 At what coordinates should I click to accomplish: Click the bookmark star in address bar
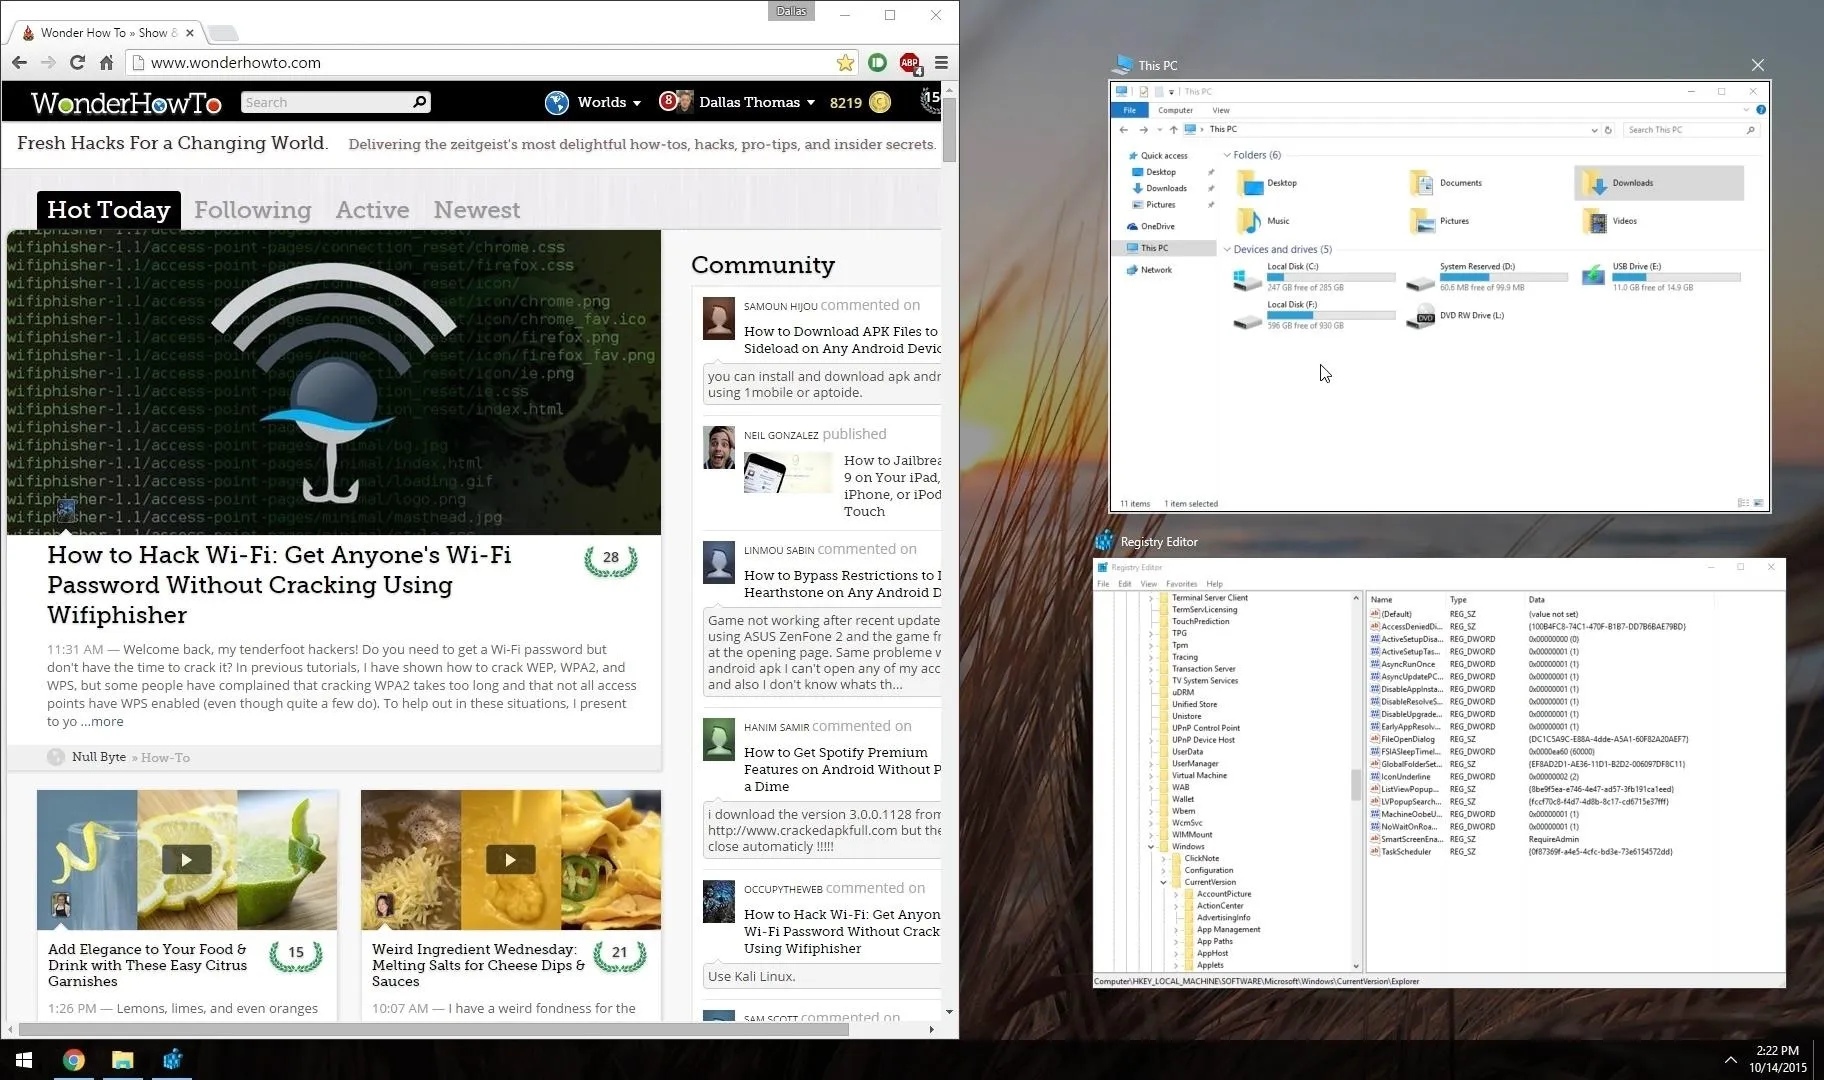[845, 63]
